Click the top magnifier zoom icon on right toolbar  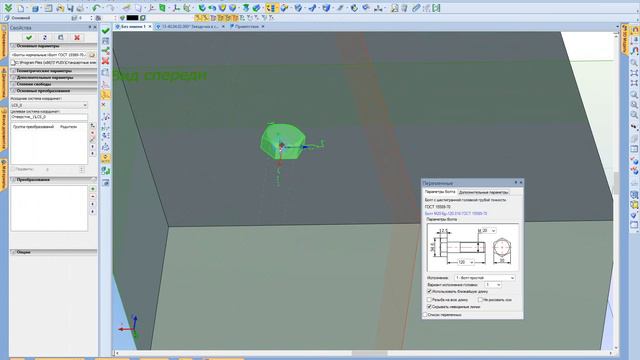click(x=634, y=62)
